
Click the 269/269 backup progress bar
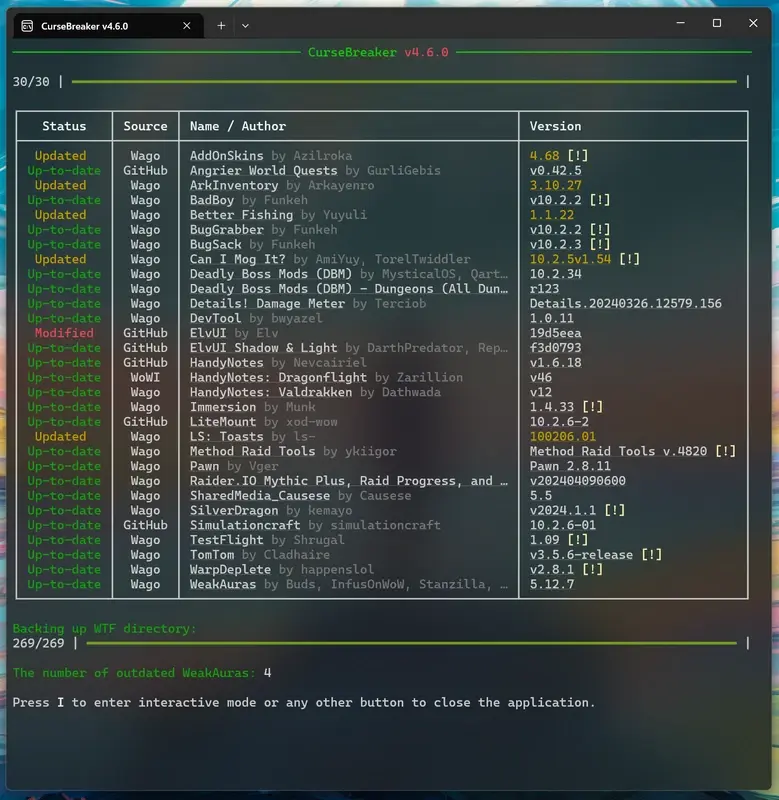tap(411, 643)
